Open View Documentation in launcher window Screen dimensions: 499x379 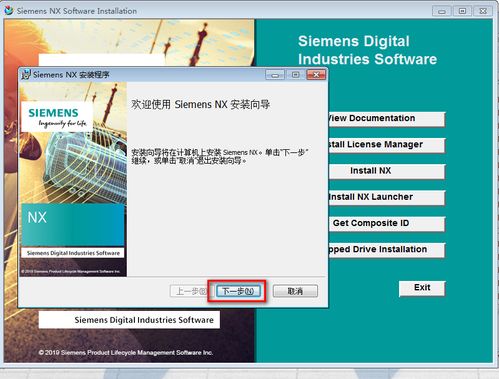point(386,119)
